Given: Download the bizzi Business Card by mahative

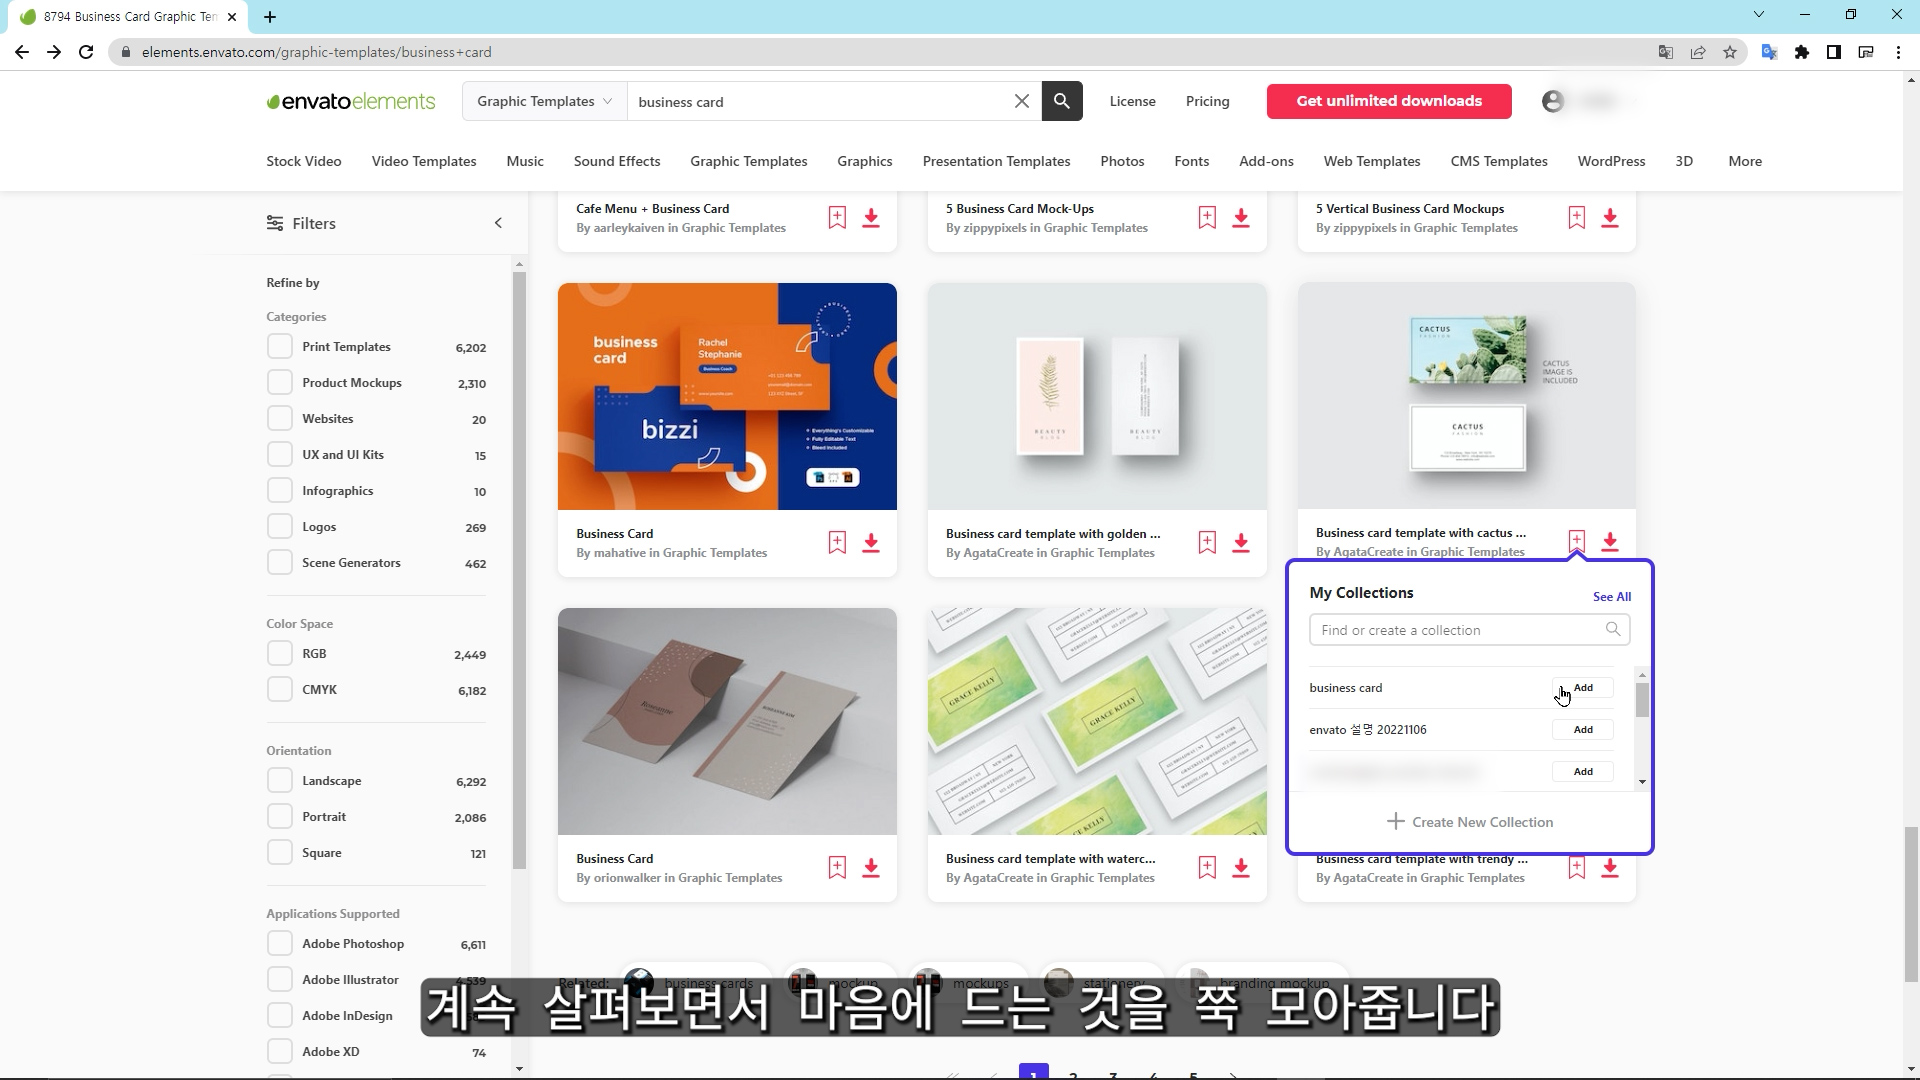Looking at the screenshot, I should click(871, 542).
